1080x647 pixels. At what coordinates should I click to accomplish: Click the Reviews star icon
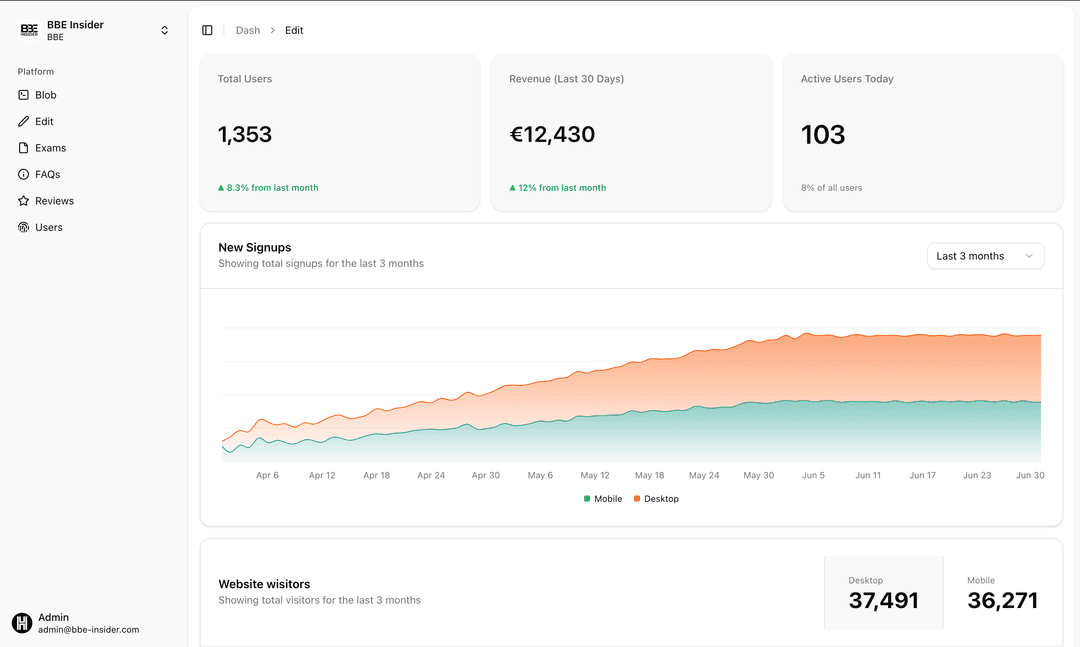click(23, 201)
